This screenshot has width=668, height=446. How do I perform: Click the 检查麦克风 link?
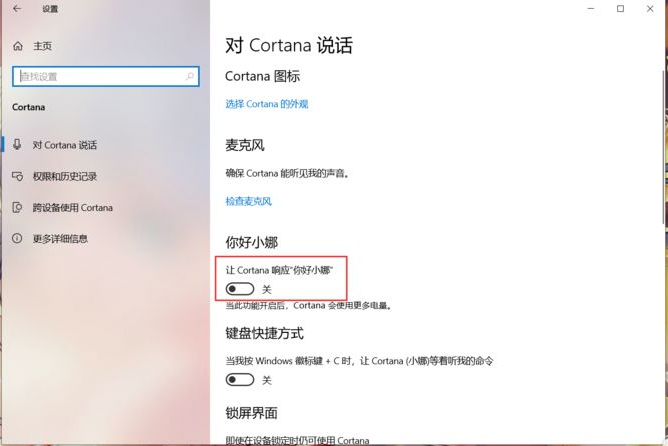(248, 201)
